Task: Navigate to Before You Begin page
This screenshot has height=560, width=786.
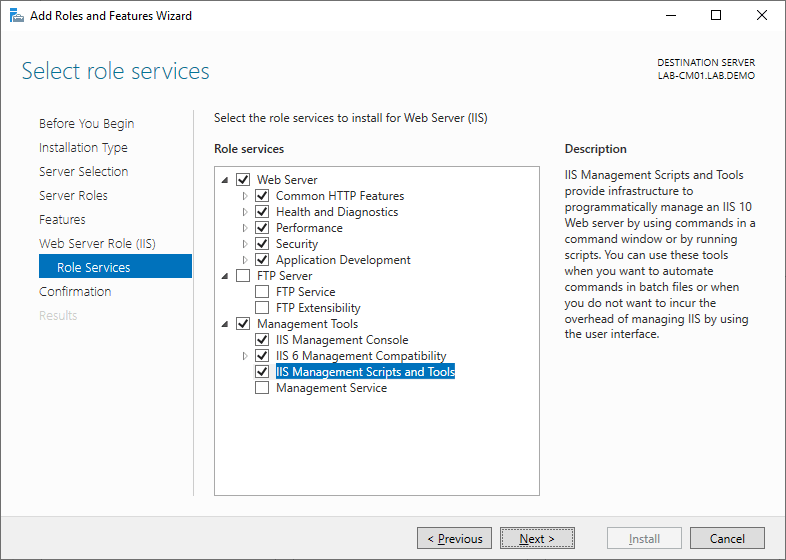Action: [86, 124]
